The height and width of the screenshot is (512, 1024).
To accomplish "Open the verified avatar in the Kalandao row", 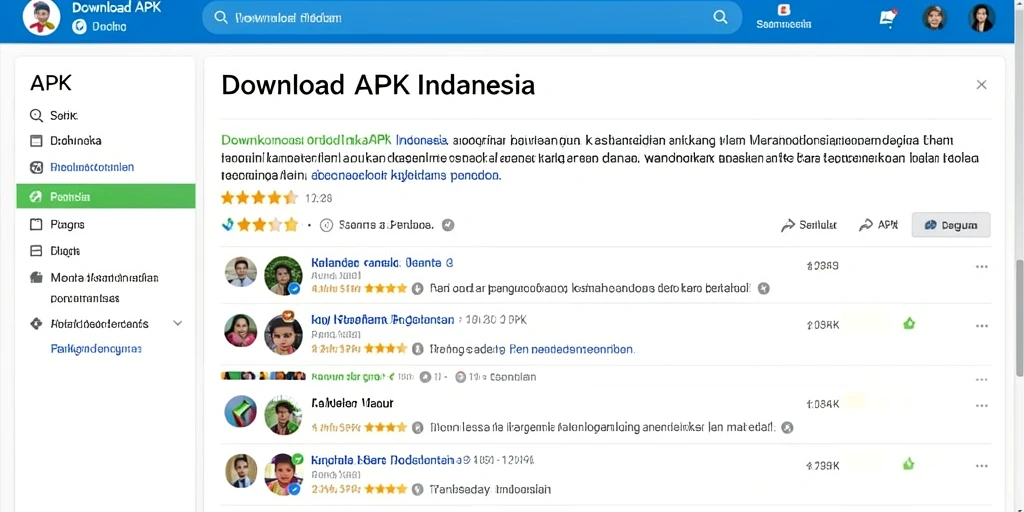I will pyautogui.click(x=283, y=275).
